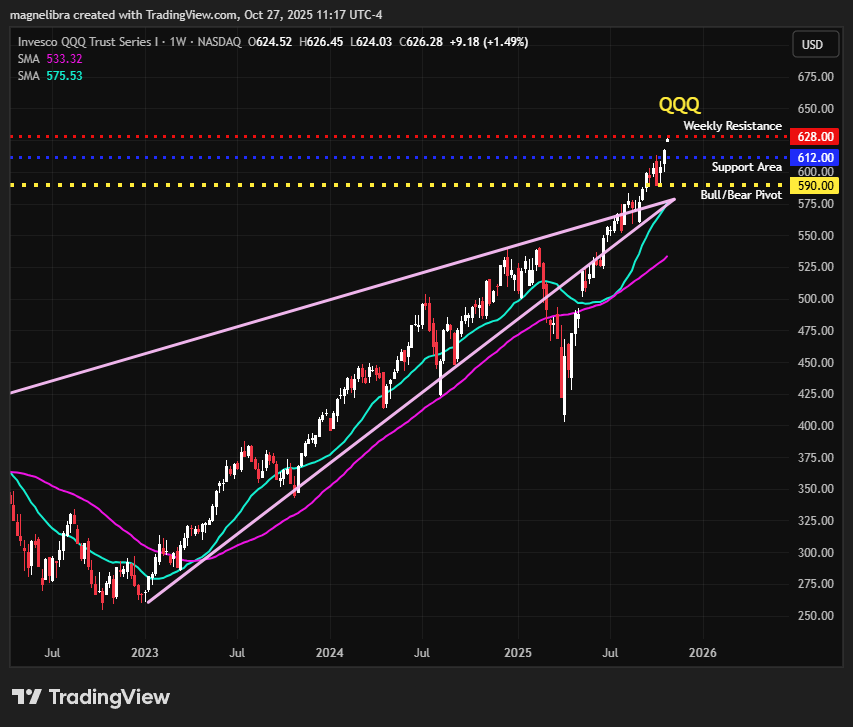Click the 675.00 price axis label
Image resolution: width=853 pixels, height=727 pixels.
tap(815, 77)
